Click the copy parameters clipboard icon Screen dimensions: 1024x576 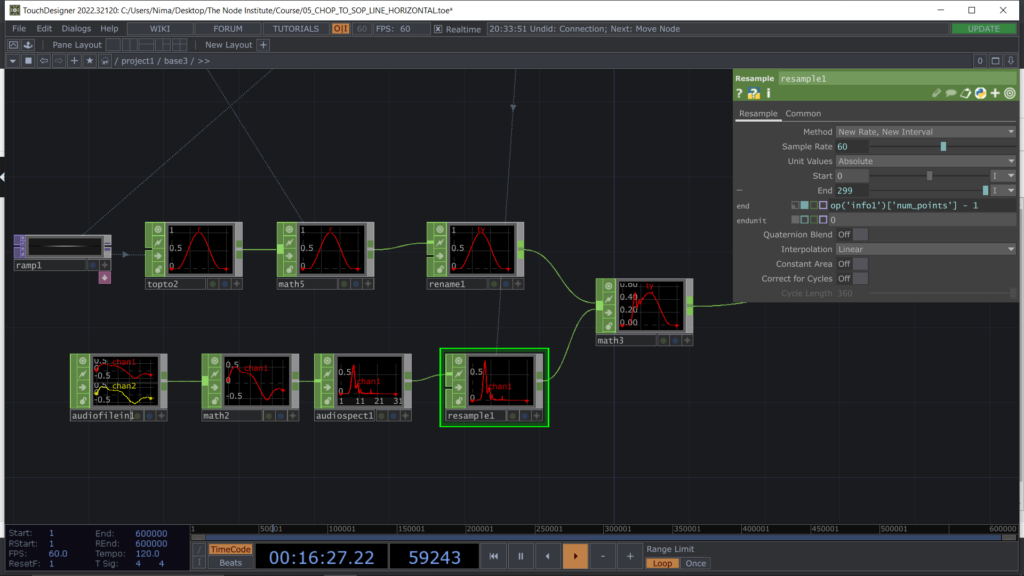coord(966,93)
